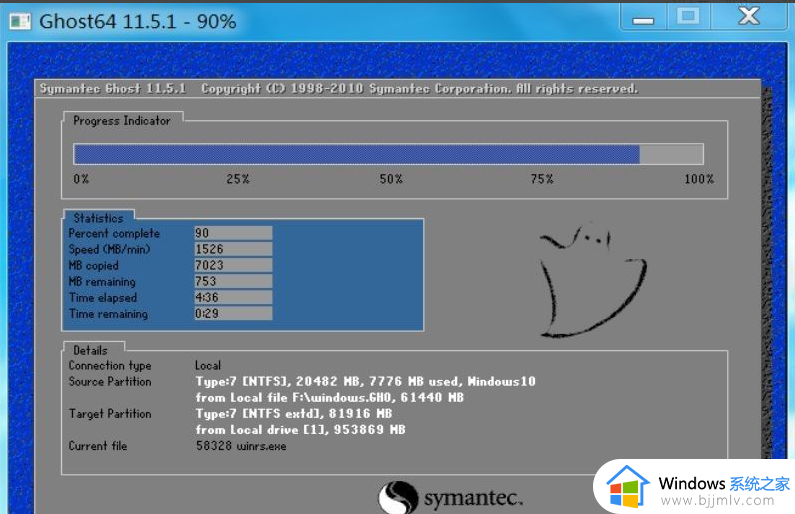
Task: Click the Details panel heading
Action: (90, 350)
